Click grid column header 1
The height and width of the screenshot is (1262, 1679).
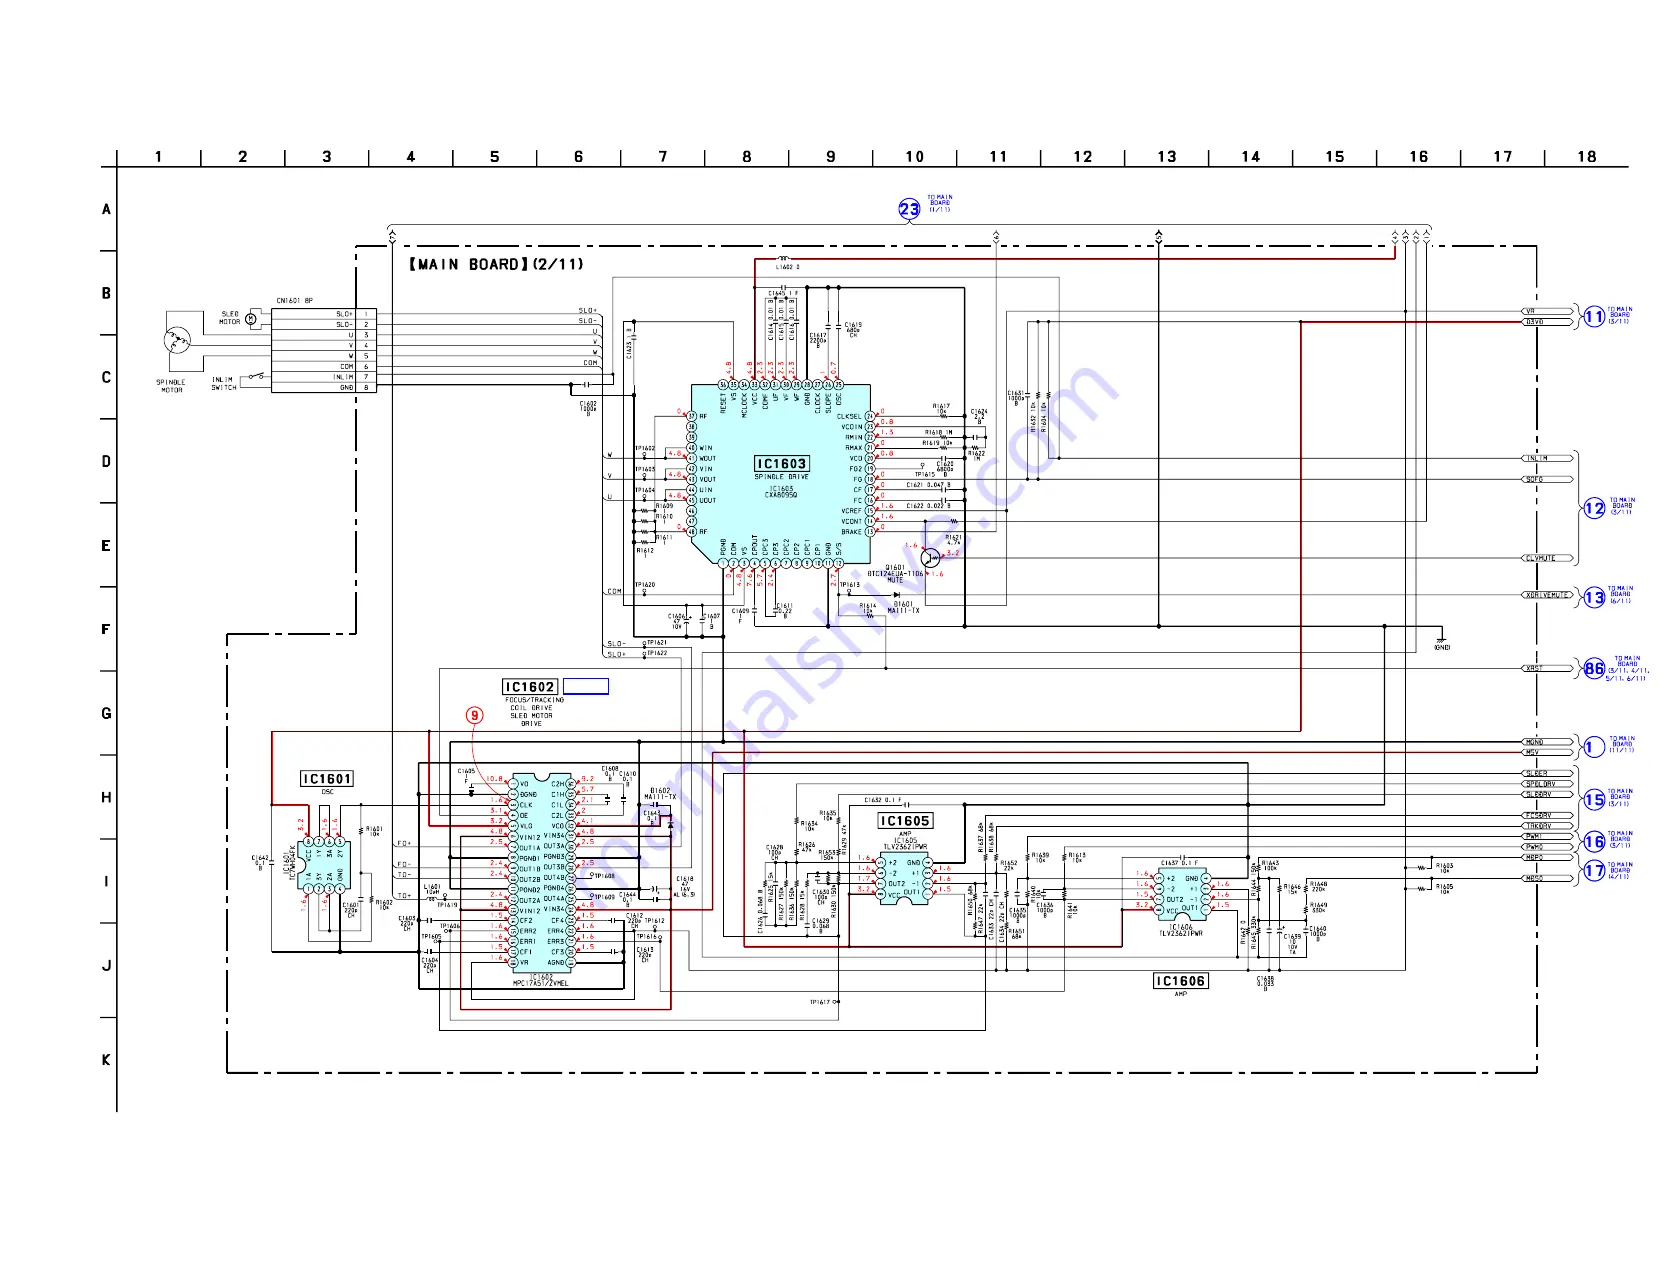(159, 157)
